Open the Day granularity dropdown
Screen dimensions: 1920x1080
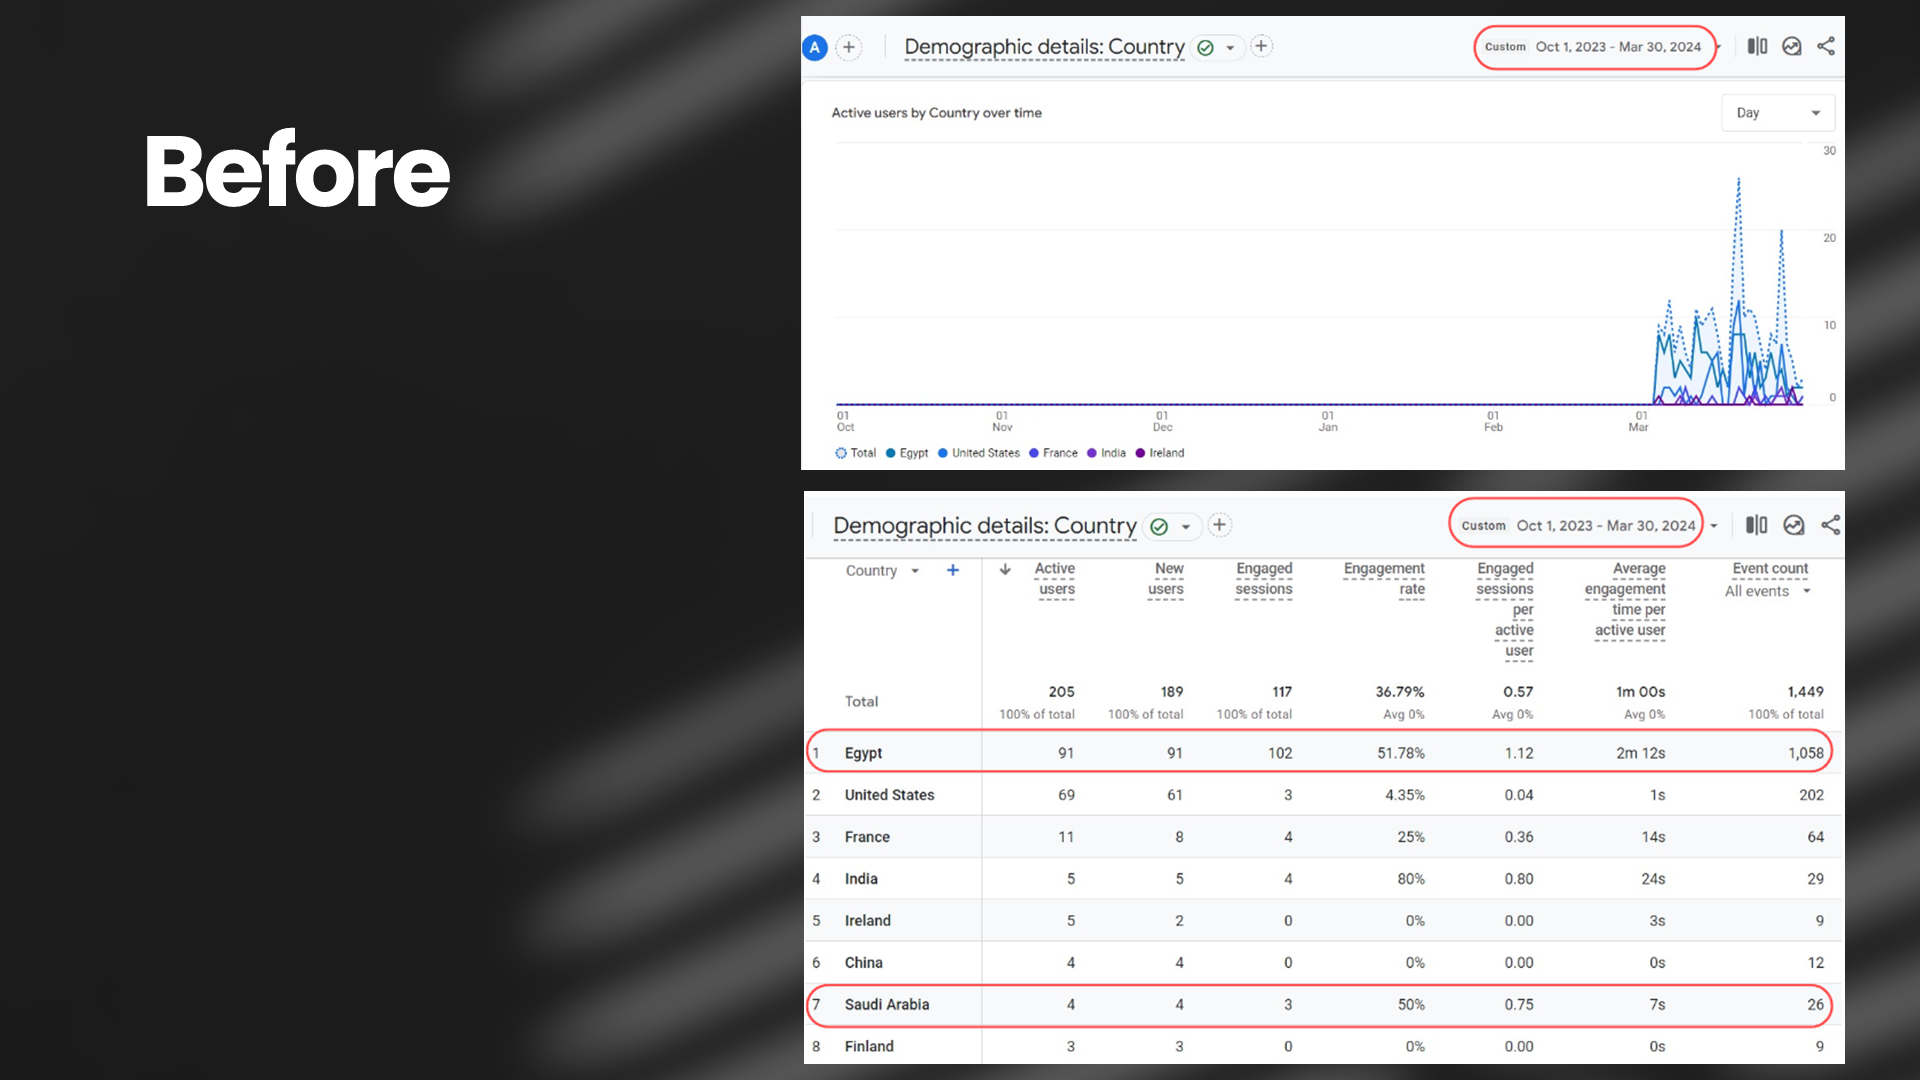point(1778,113)
